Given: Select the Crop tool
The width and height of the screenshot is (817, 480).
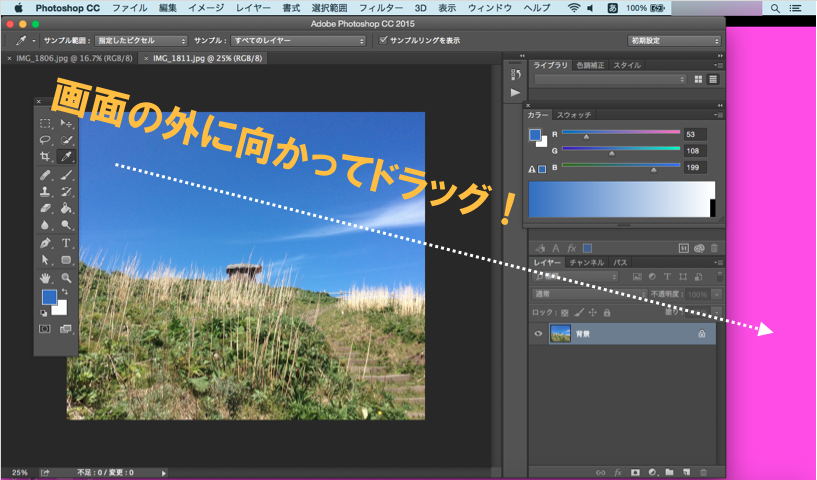Looking at the screenshot, I should tap(45, 156).
